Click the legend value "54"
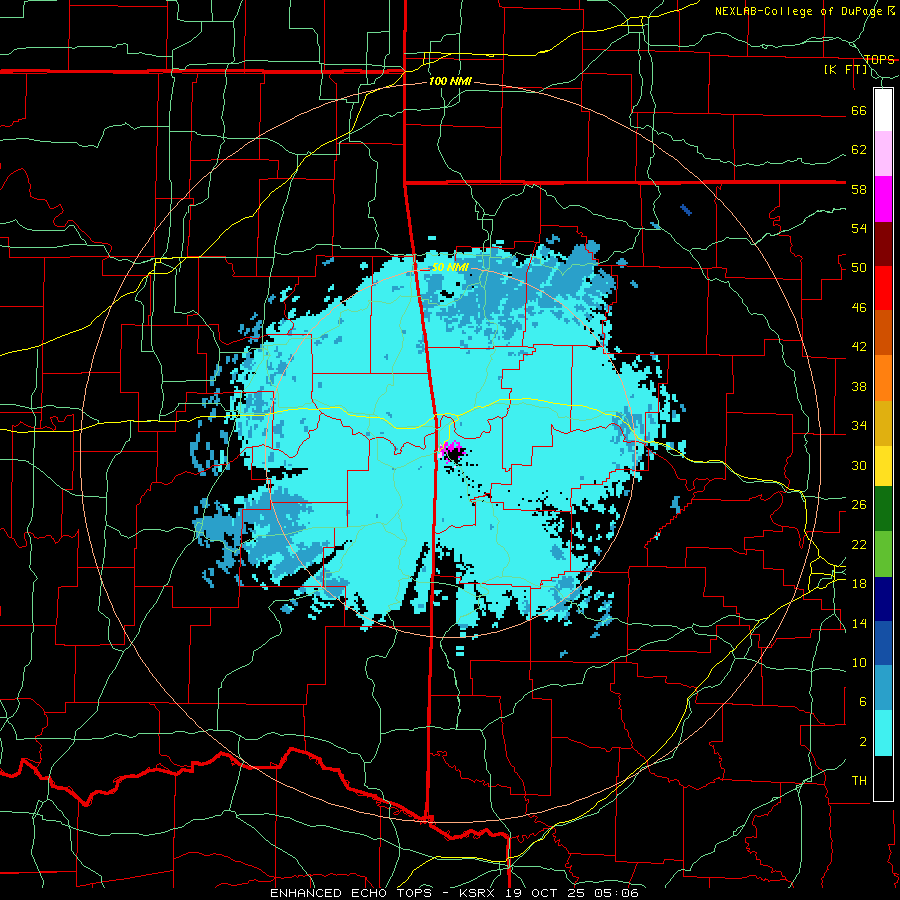900x900 pixels. (859, 228)
